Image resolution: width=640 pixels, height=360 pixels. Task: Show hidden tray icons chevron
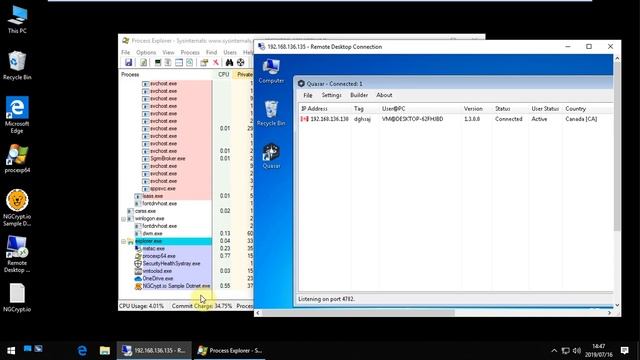point(554,351)
